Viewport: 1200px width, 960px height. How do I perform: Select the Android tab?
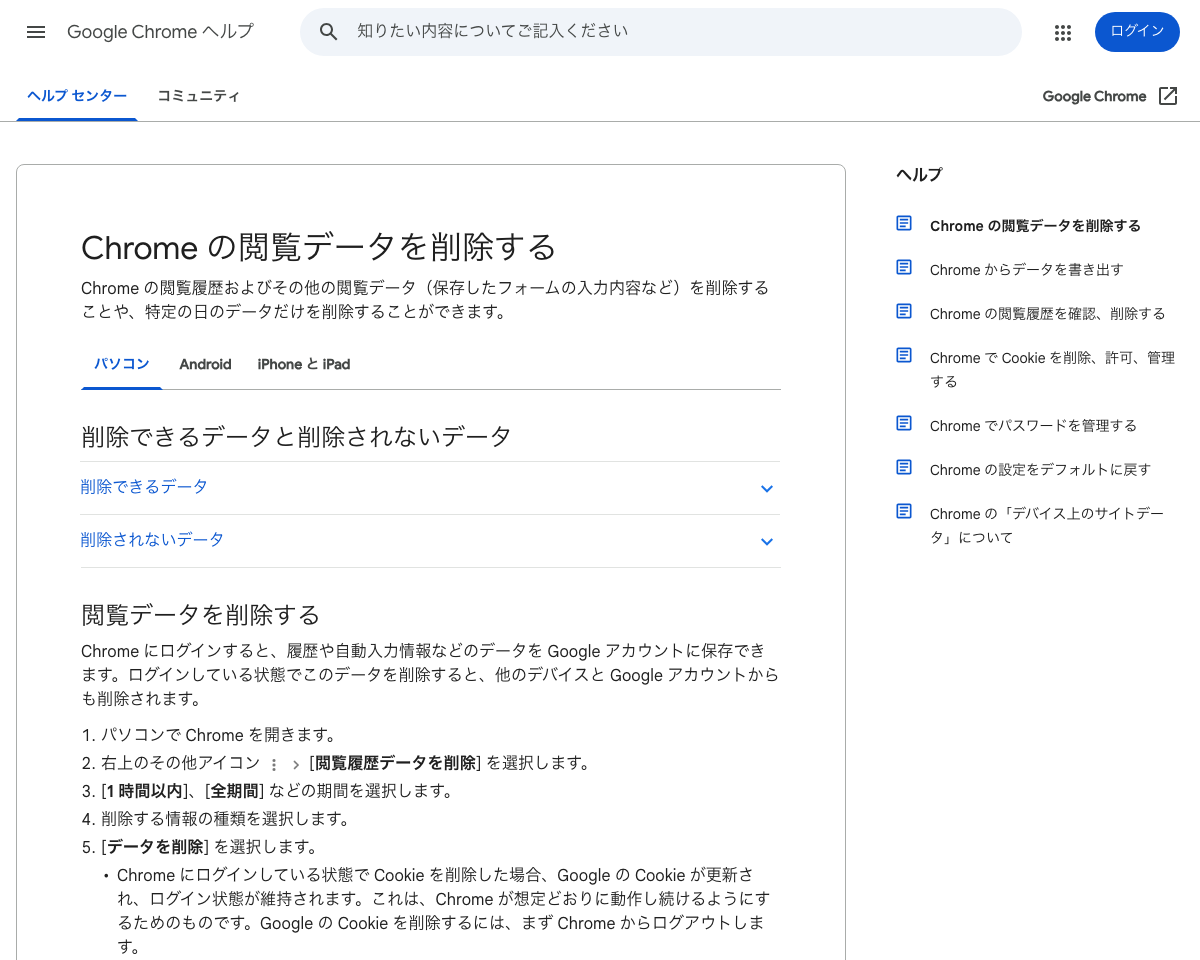(205, 364)
